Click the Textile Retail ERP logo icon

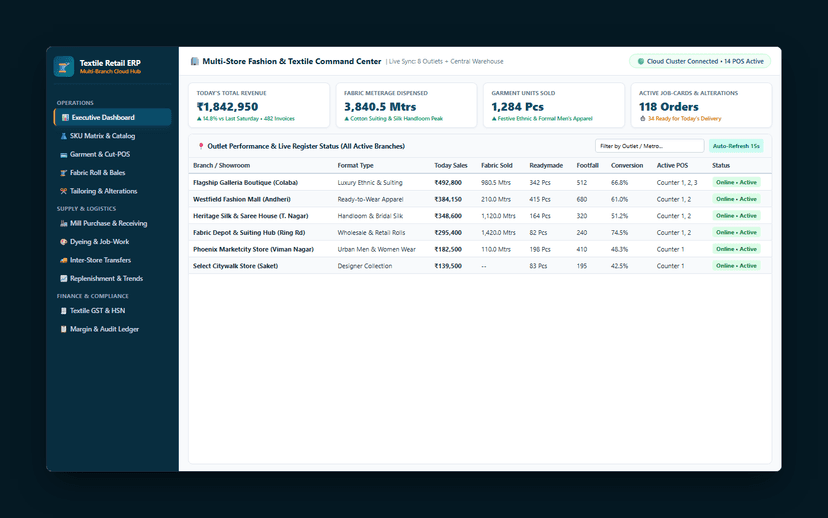pos(64,67)
